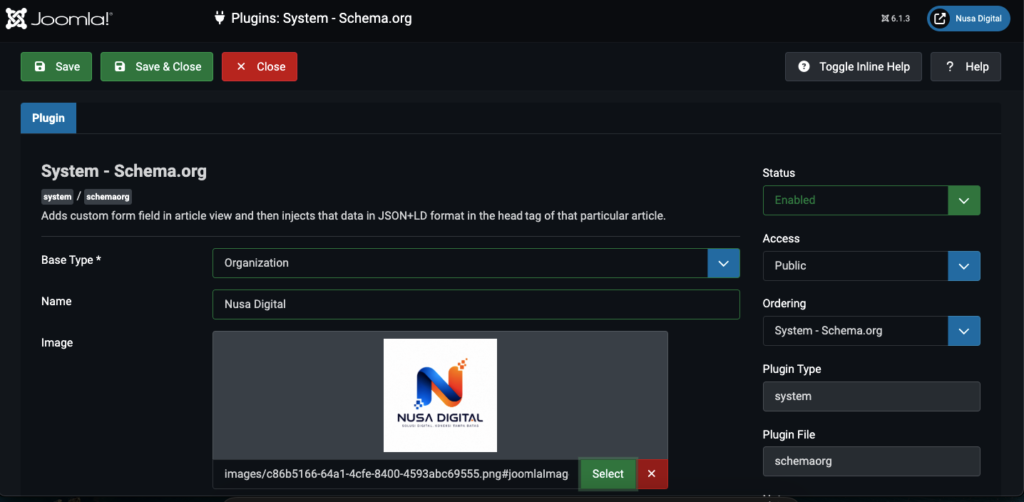Image resolution: width=1024 pixels, height=502 pixels.
Task: Open the Ordering dropdown
Action: click(871, 331)
